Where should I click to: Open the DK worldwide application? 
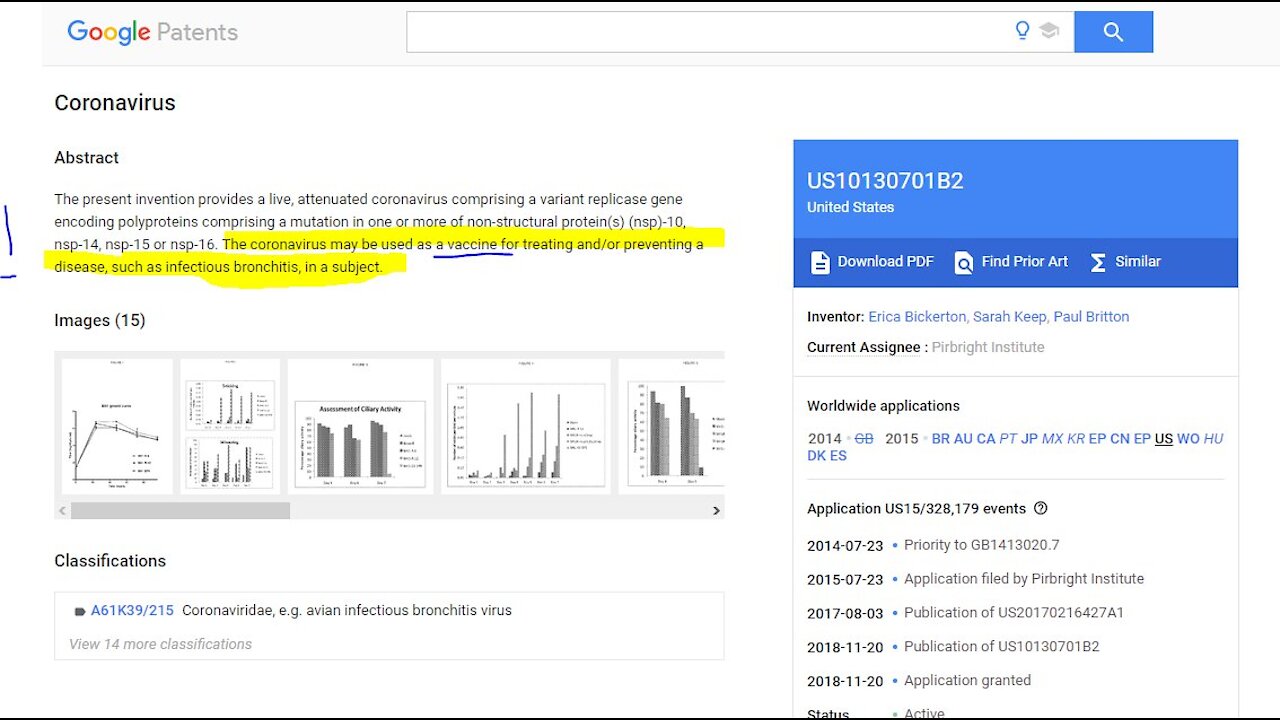[816, 456]
